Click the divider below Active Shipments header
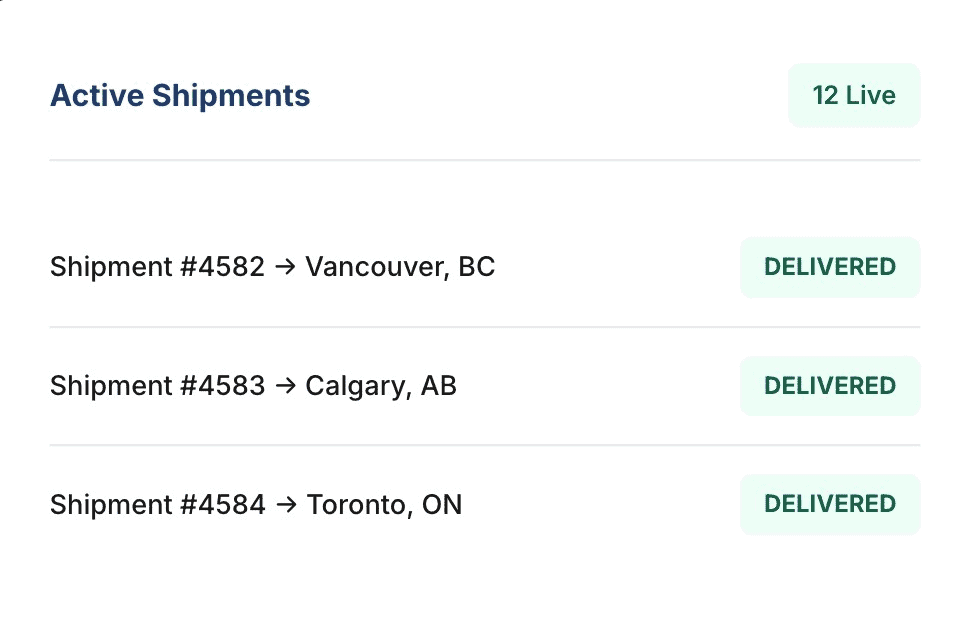The width and height of the screenshot is (962, 622). [x=485, y=160]
